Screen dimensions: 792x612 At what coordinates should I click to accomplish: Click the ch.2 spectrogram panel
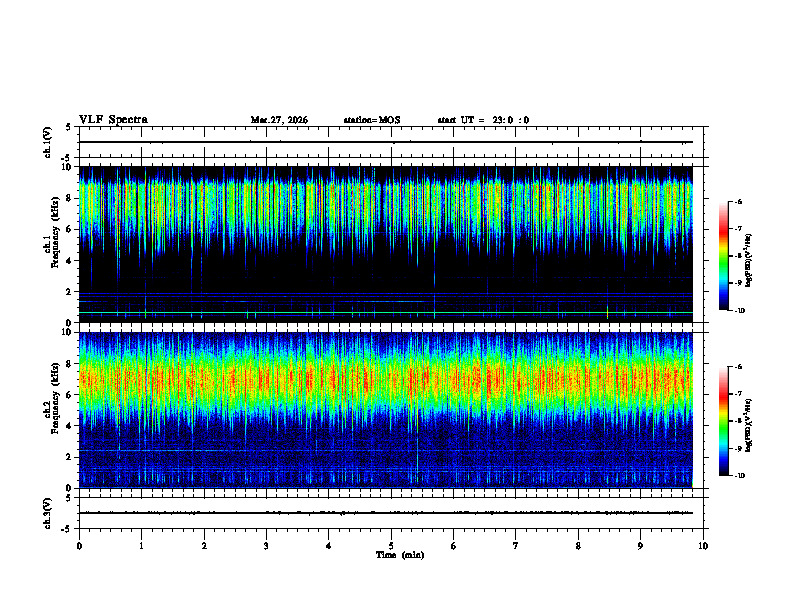(385, 410)
